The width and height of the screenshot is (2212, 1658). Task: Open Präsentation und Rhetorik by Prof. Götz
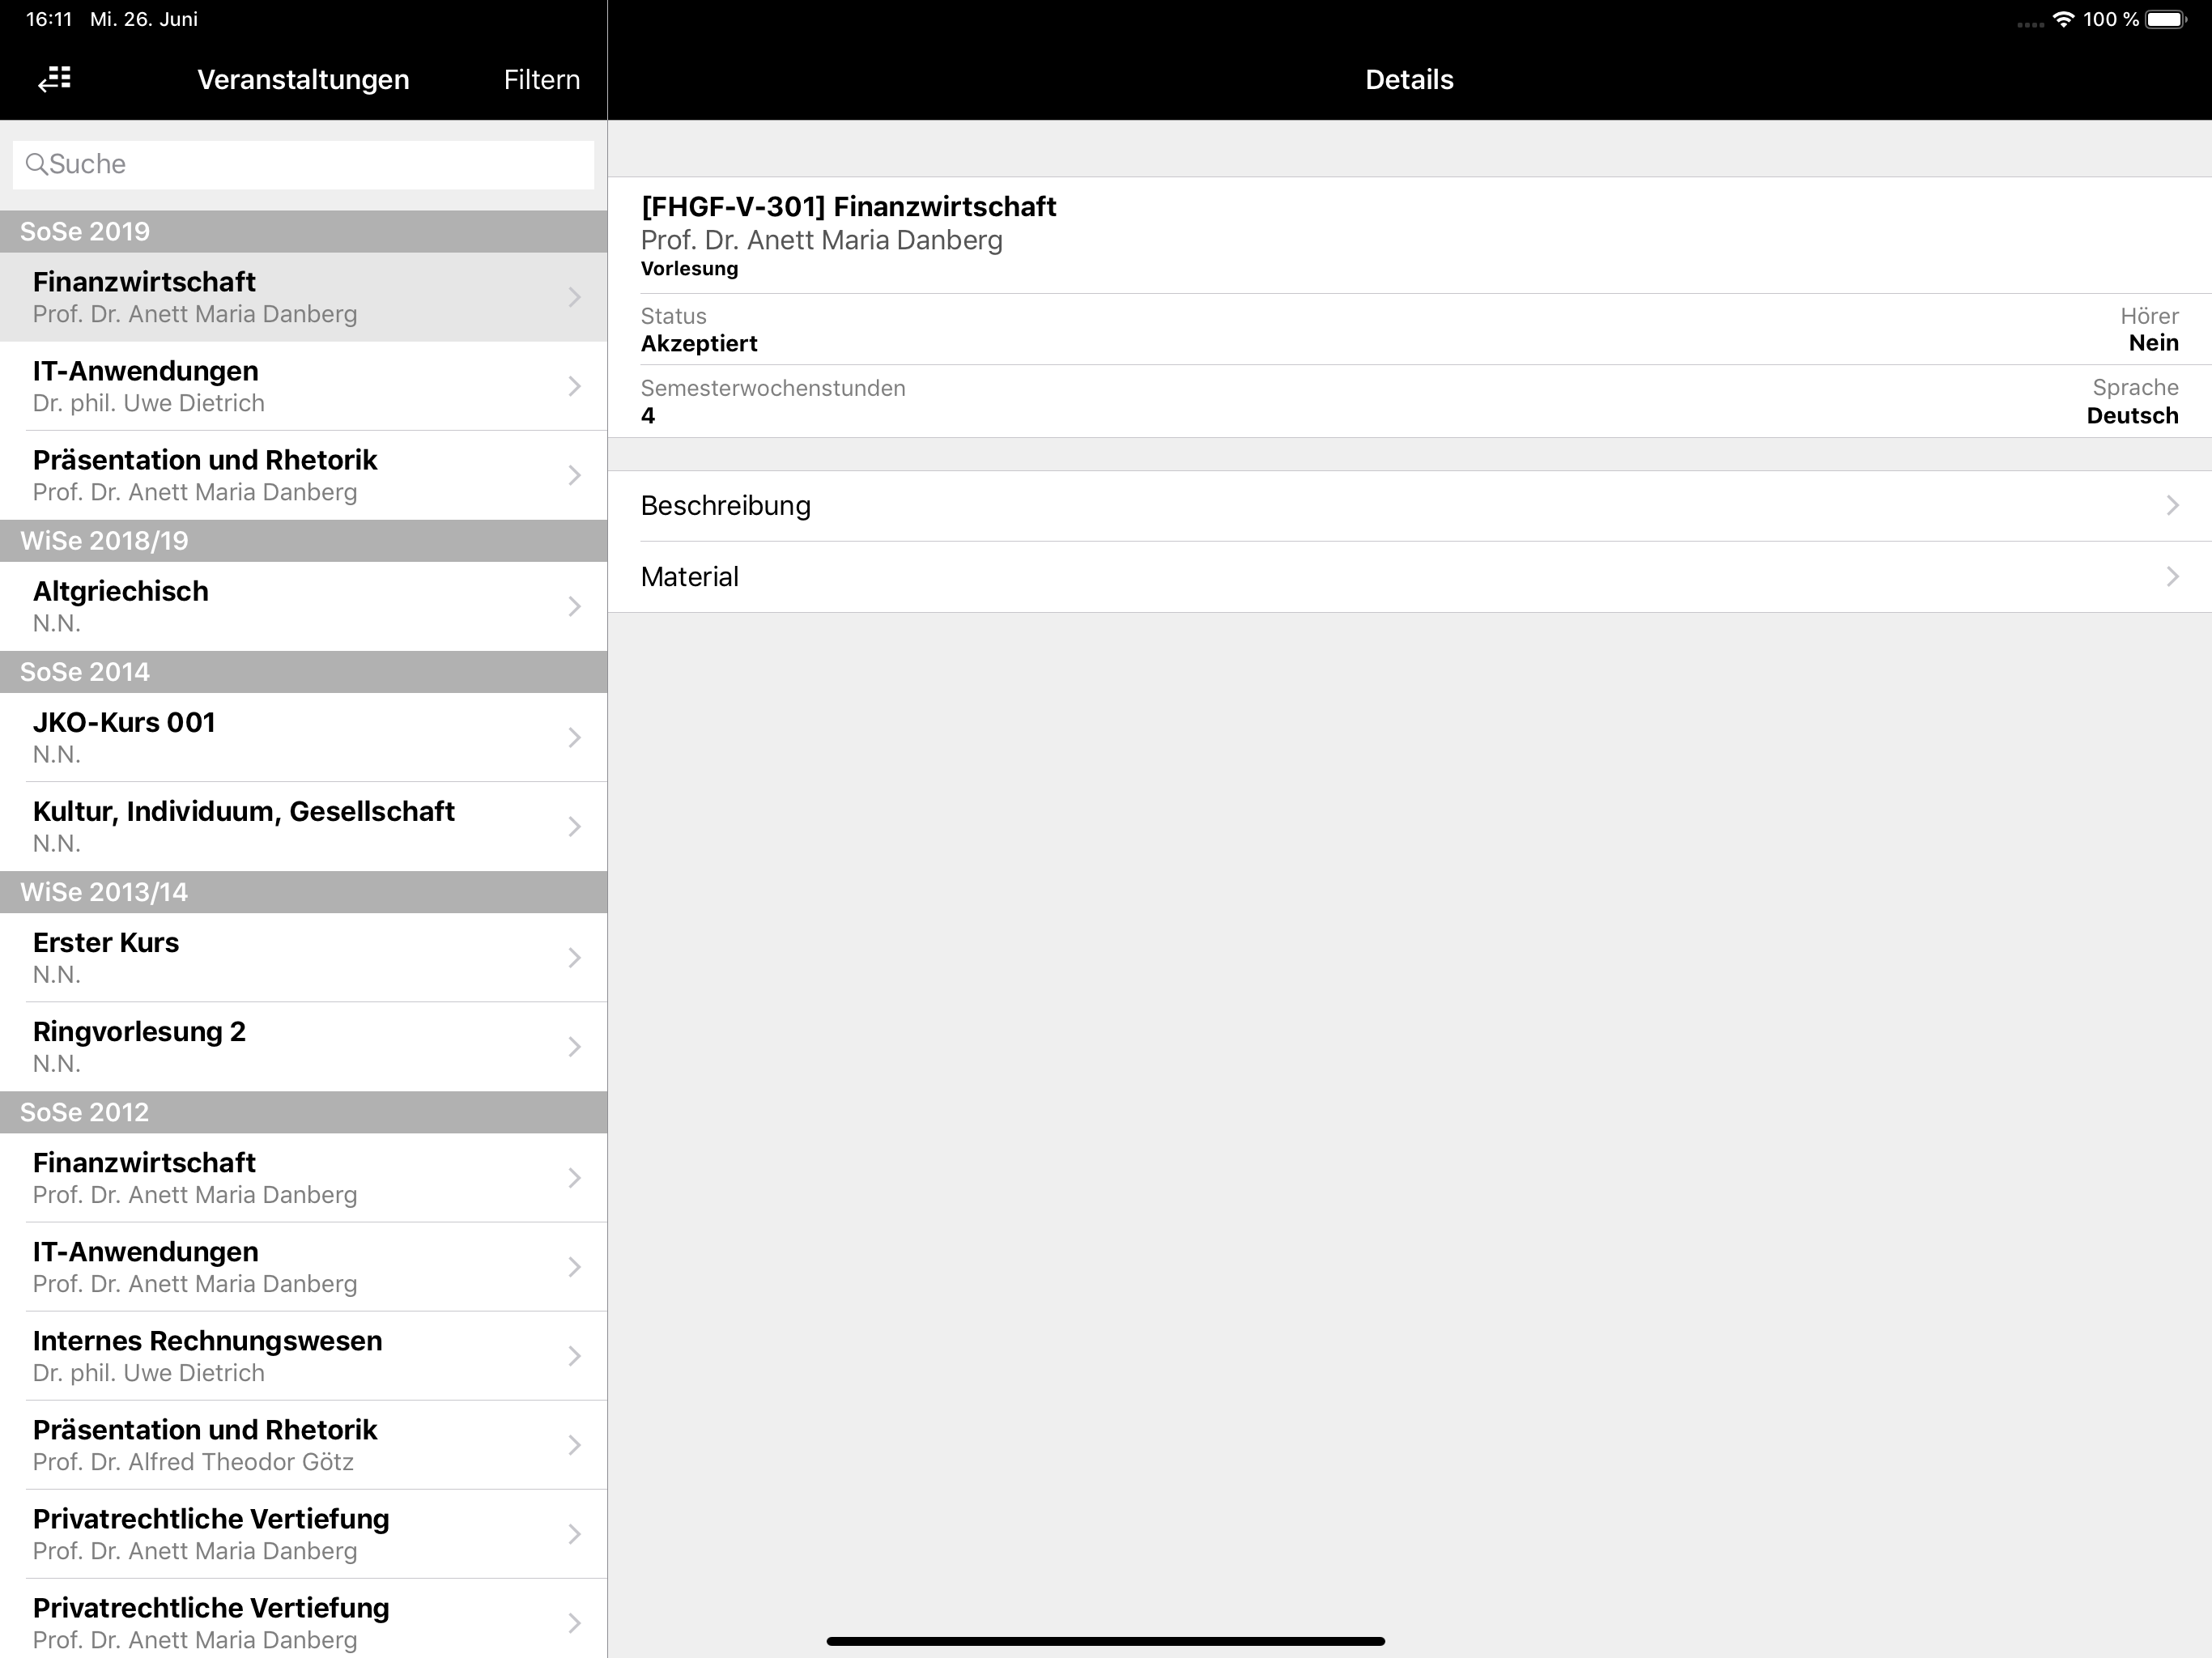click(x=303, y=1444)
